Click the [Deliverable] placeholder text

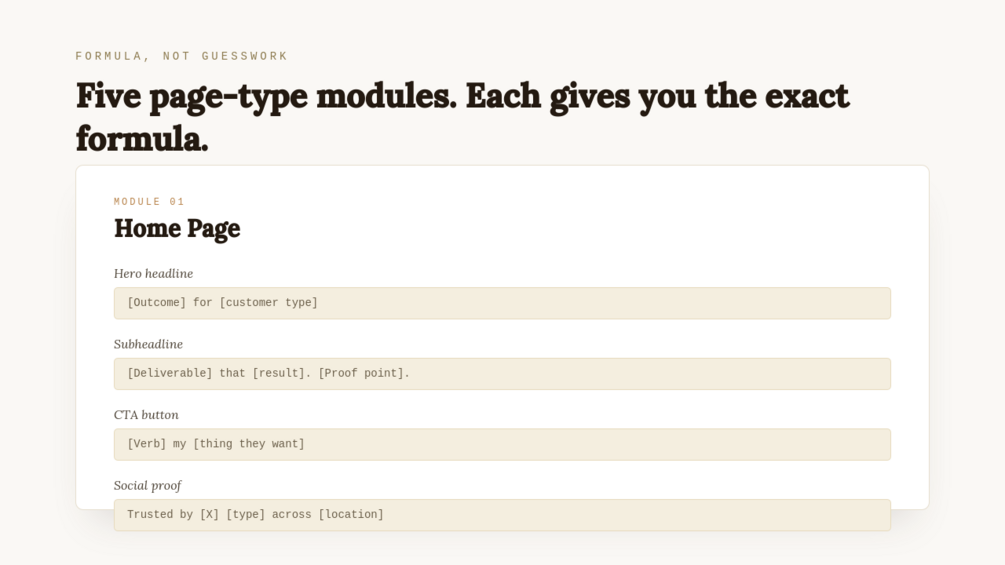coord(170,373)
